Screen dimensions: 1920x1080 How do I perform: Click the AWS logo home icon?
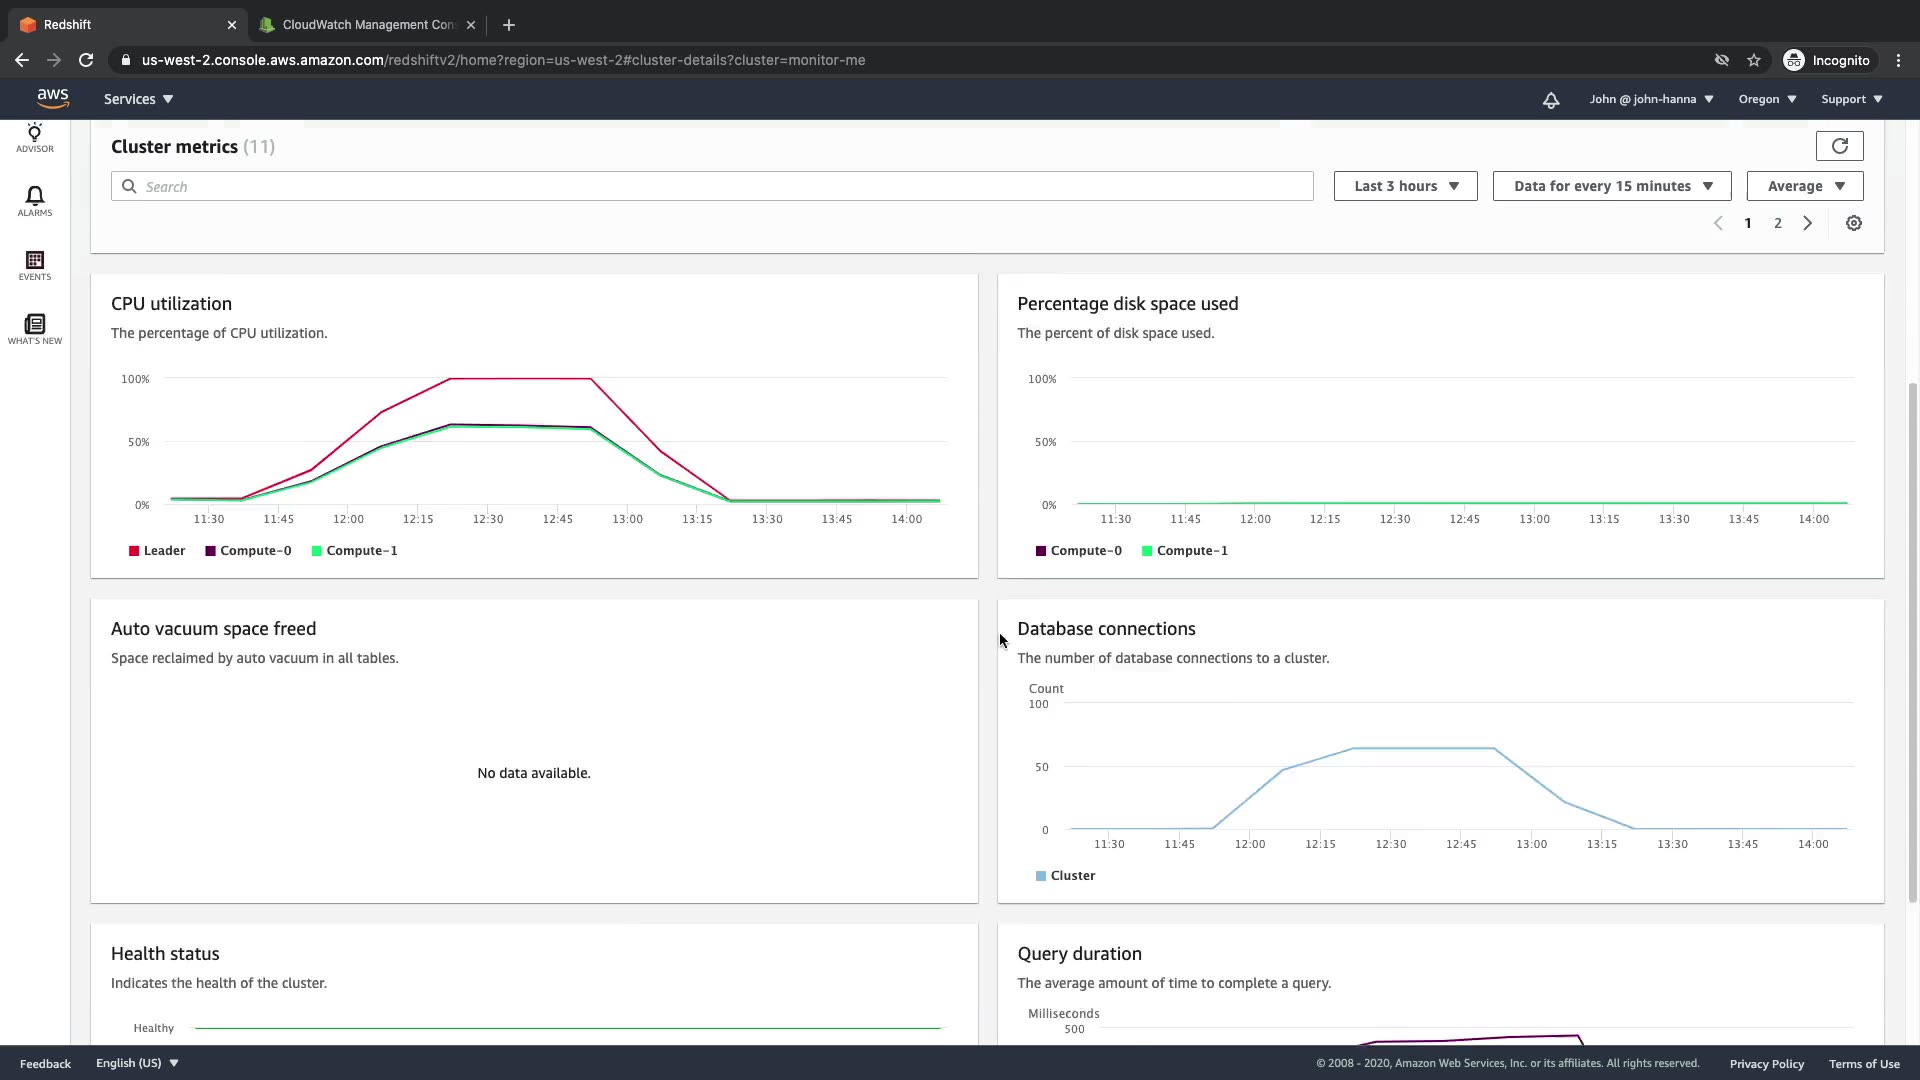point(52,98)
